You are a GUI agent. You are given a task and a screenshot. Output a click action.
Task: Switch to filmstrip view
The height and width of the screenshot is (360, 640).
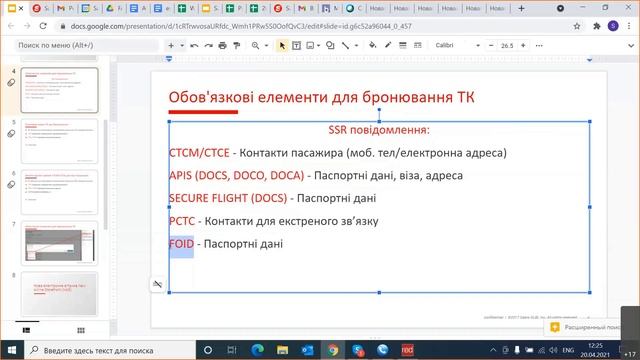pyautogui.click(x=27, y=330)
